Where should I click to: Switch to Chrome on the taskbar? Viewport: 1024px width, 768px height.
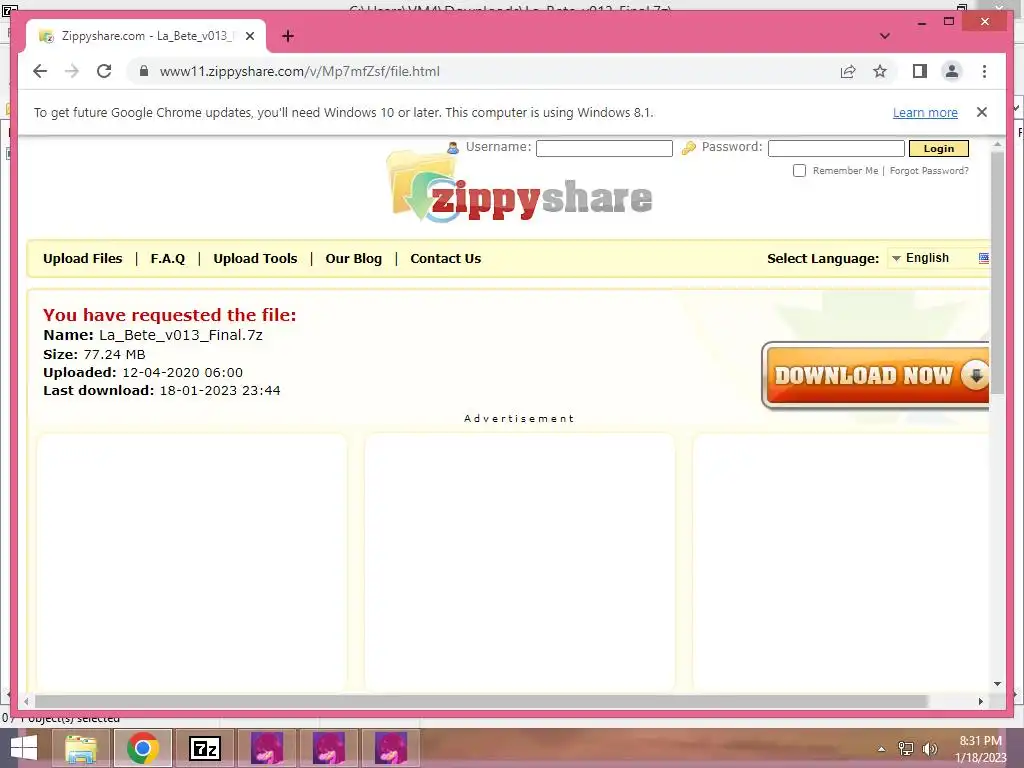143,748
